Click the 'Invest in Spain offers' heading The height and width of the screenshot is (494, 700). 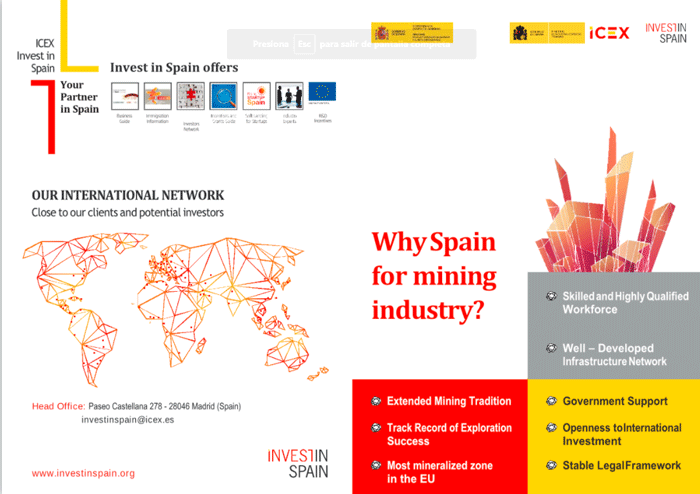174,67
